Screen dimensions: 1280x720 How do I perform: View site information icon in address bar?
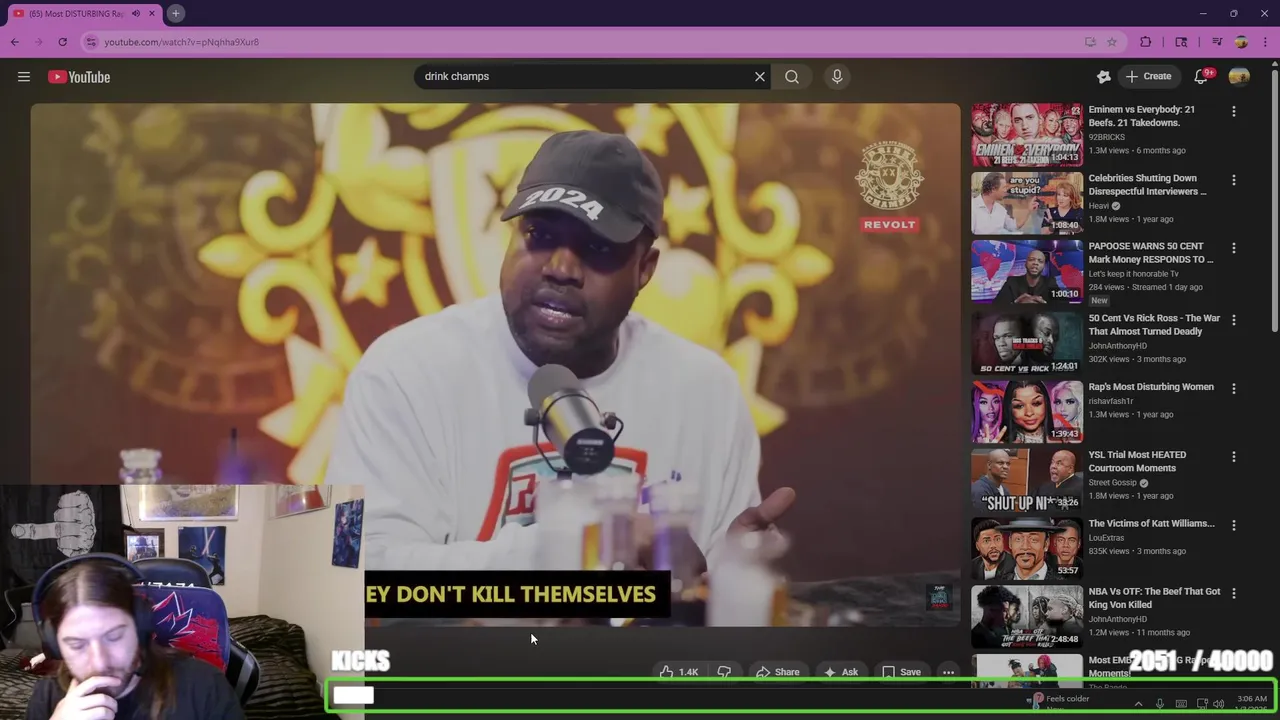pyautogui.click(x=91, y=42)
